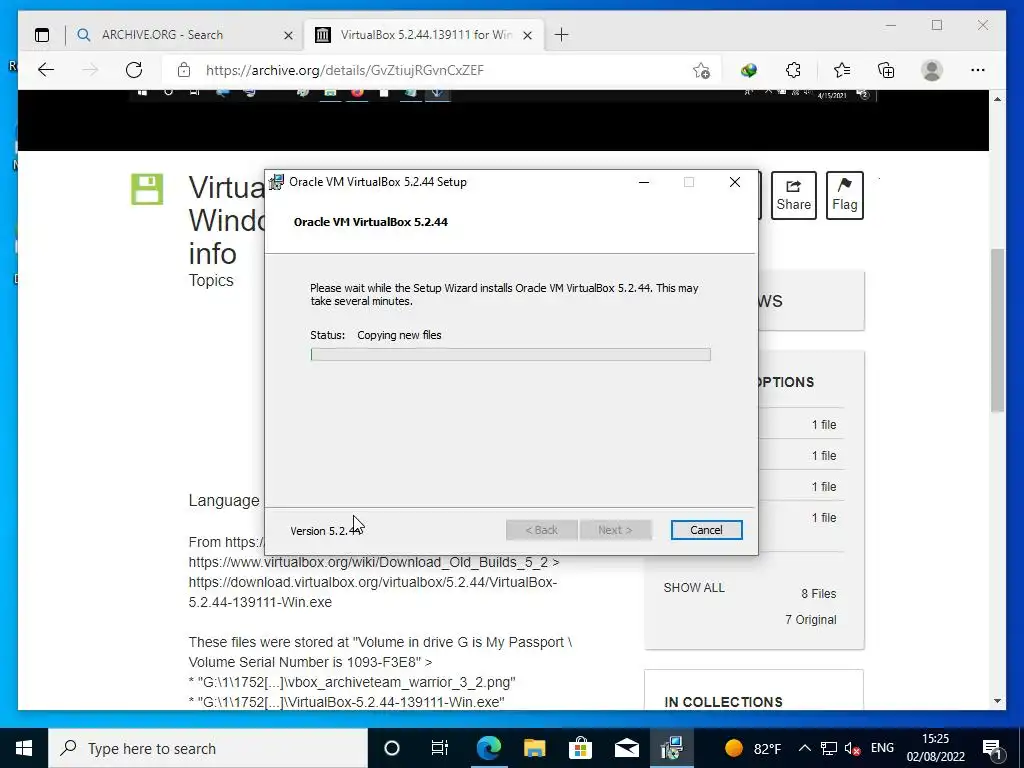Click SHOW ALL download options
The width and height of the screenshot is (1024, 768).
(x=694, y=588)
